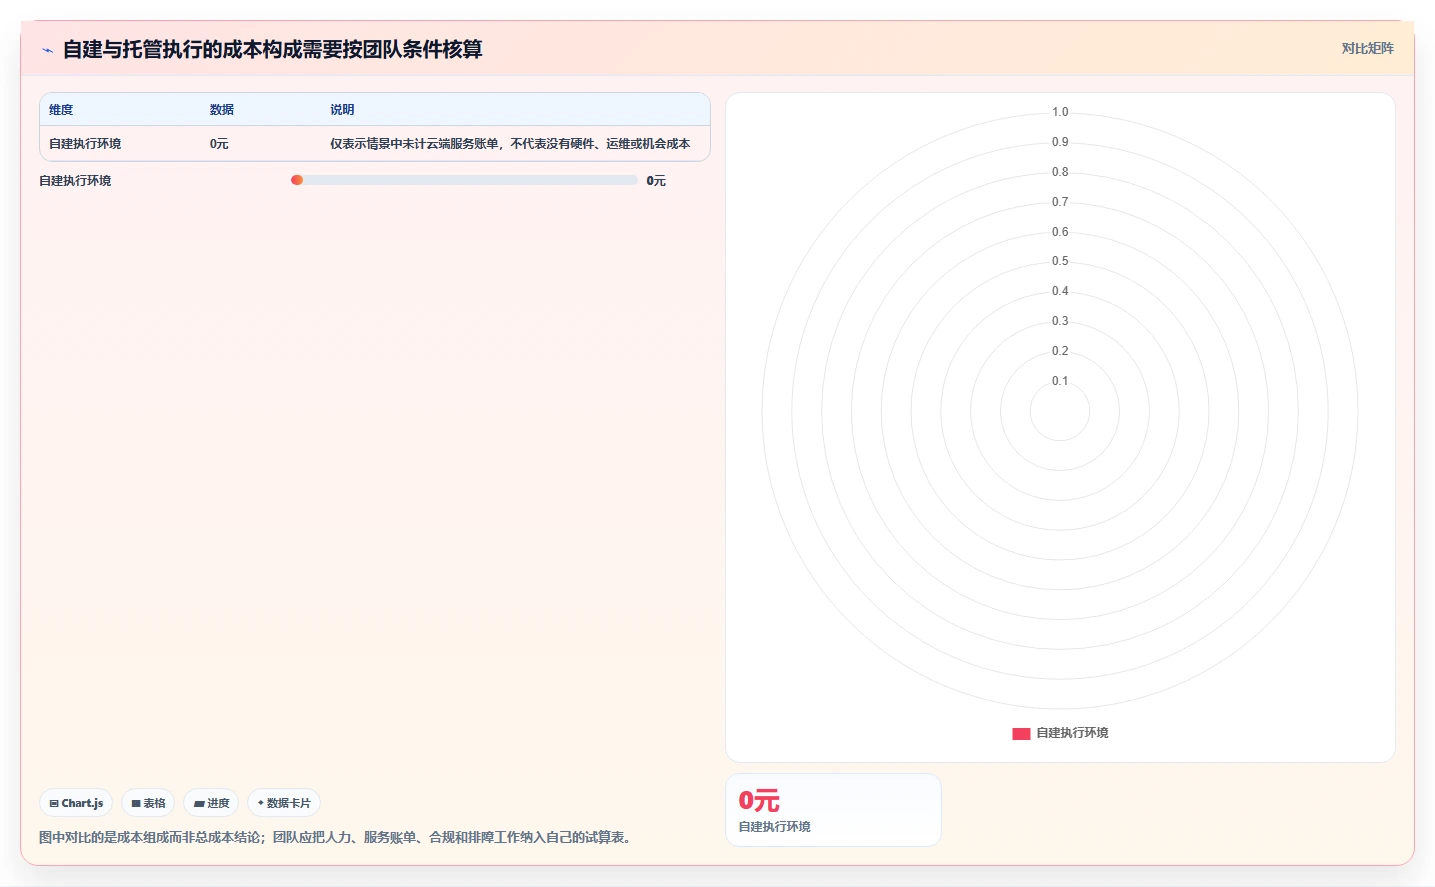Viewport: 1435px width, 887px height.
Task: Click the description cell starting with 仅表示情景中
Action: coord(510,144)
